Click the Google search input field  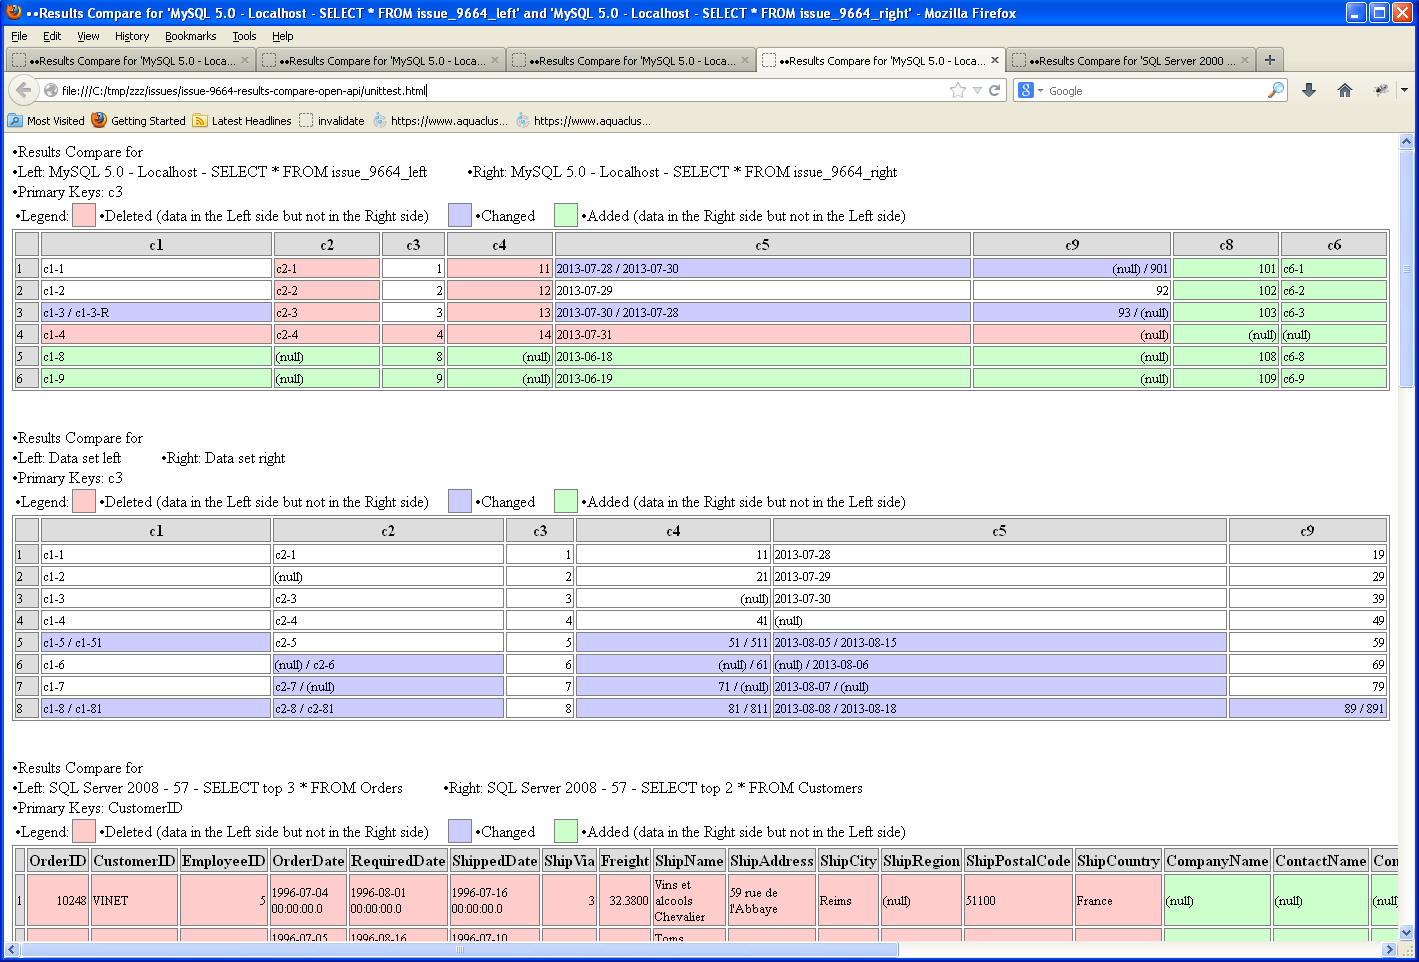1155,90
